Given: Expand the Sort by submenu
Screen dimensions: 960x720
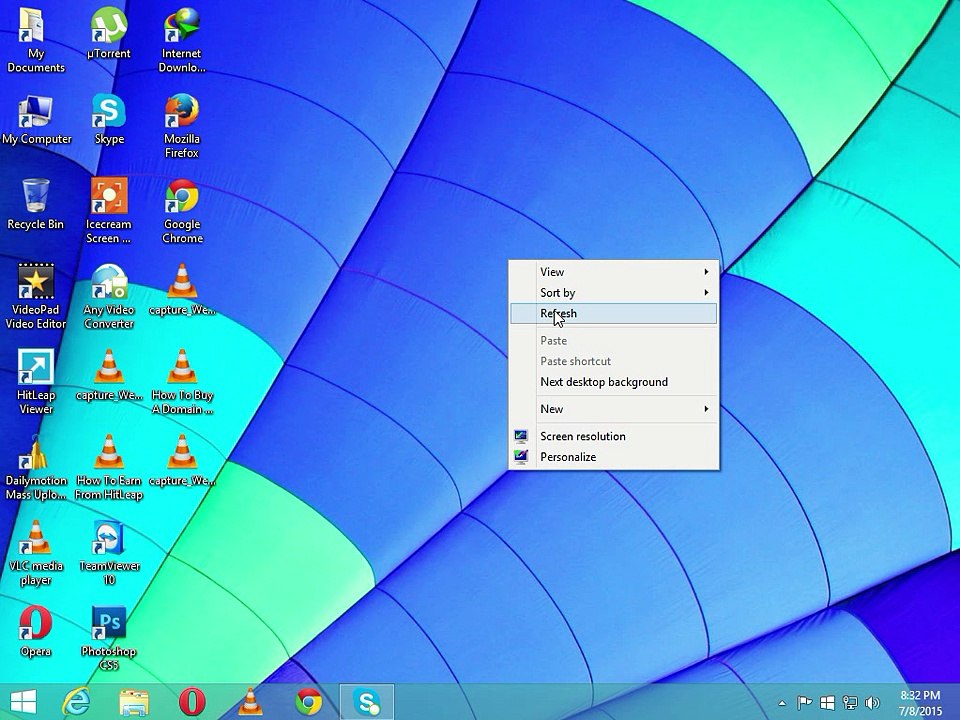Looking at the screenshot, I should [x=613, y=293].
